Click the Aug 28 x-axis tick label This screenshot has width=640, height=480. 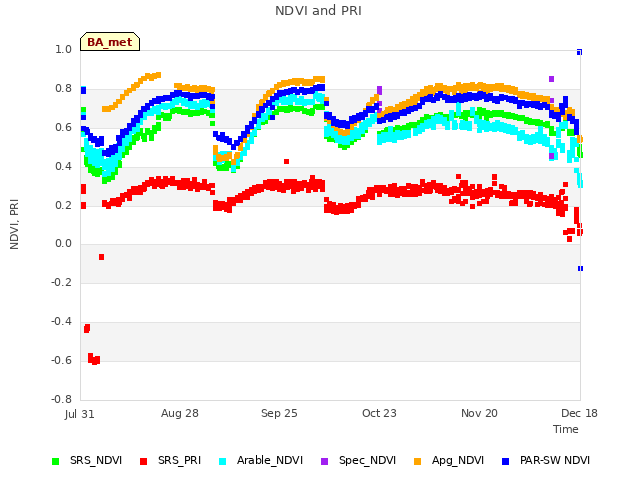click(180, 413)
